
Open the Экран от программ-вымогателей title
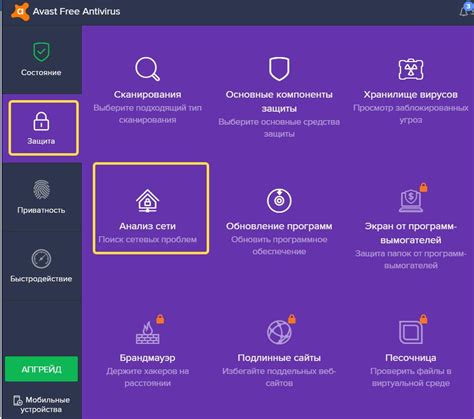coord(411,233)
